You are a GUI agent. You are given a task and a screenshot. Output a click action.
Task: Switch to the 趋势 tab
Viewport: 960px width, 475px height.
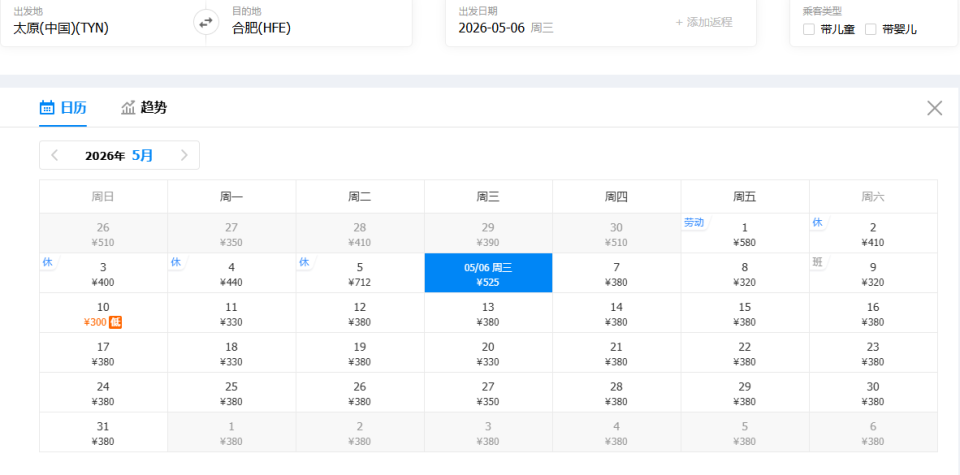click(144, 108)
